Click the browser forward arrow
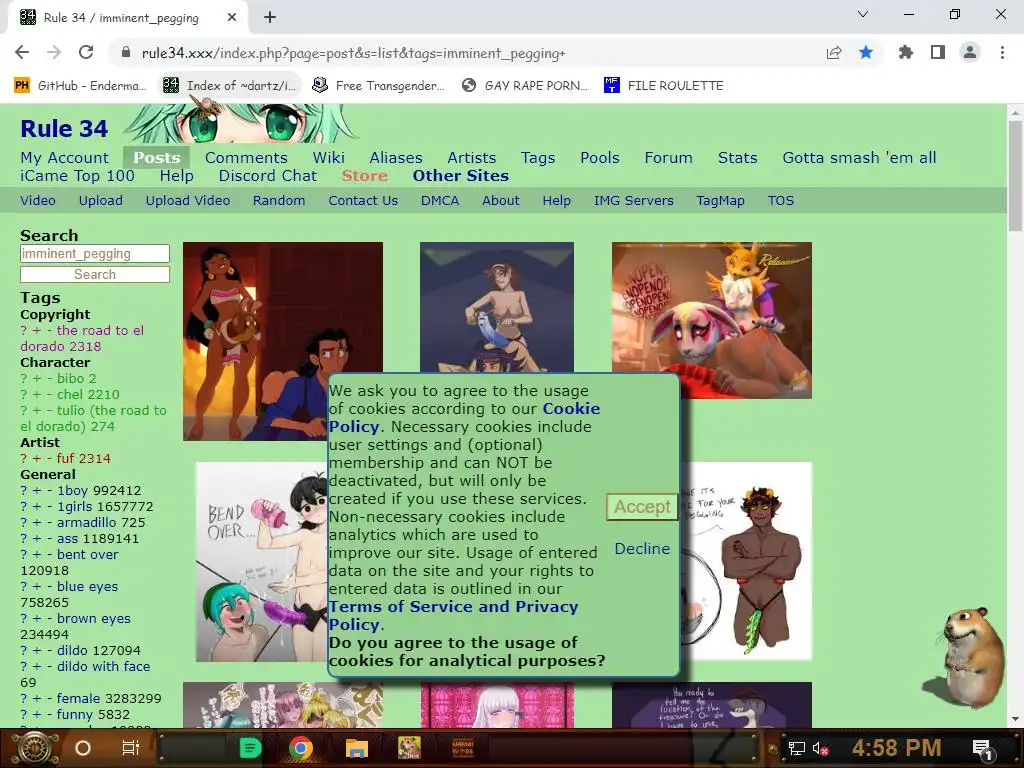This screenshot has height=768, width=1024. [54, 53]
